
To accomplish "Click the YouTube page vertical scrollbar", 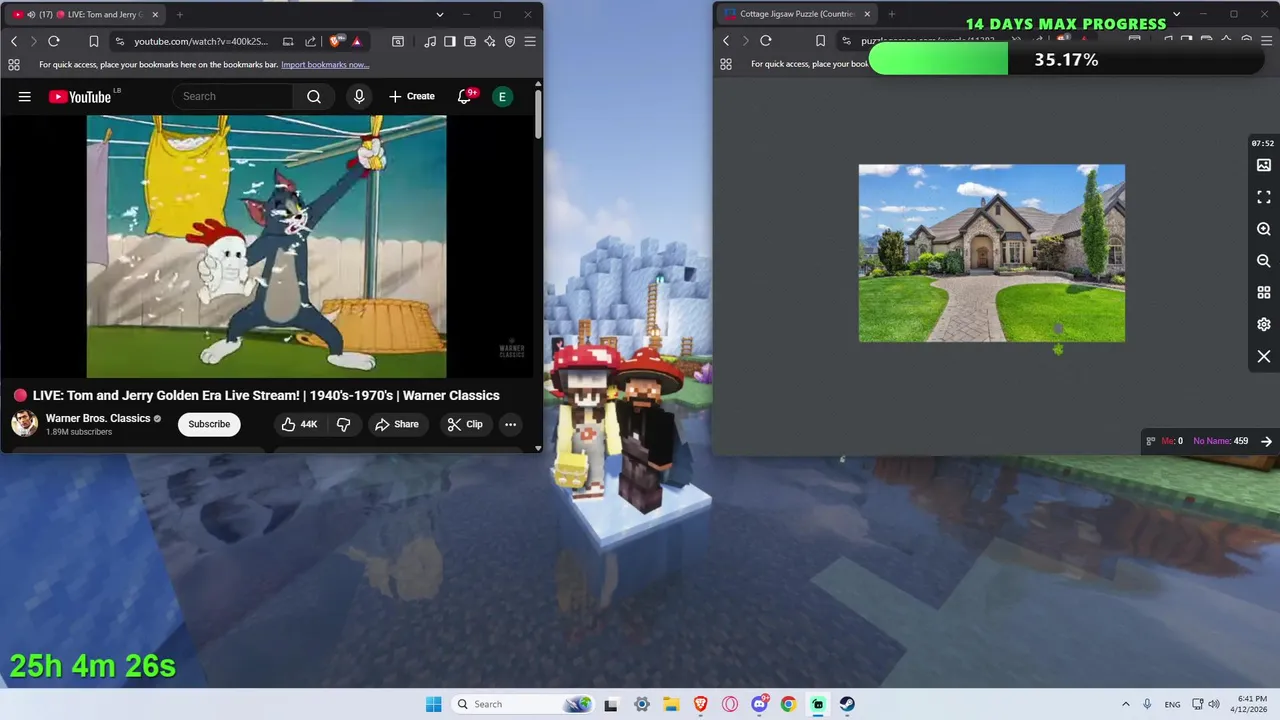I will pyautogui.click(x=538, y=114).
